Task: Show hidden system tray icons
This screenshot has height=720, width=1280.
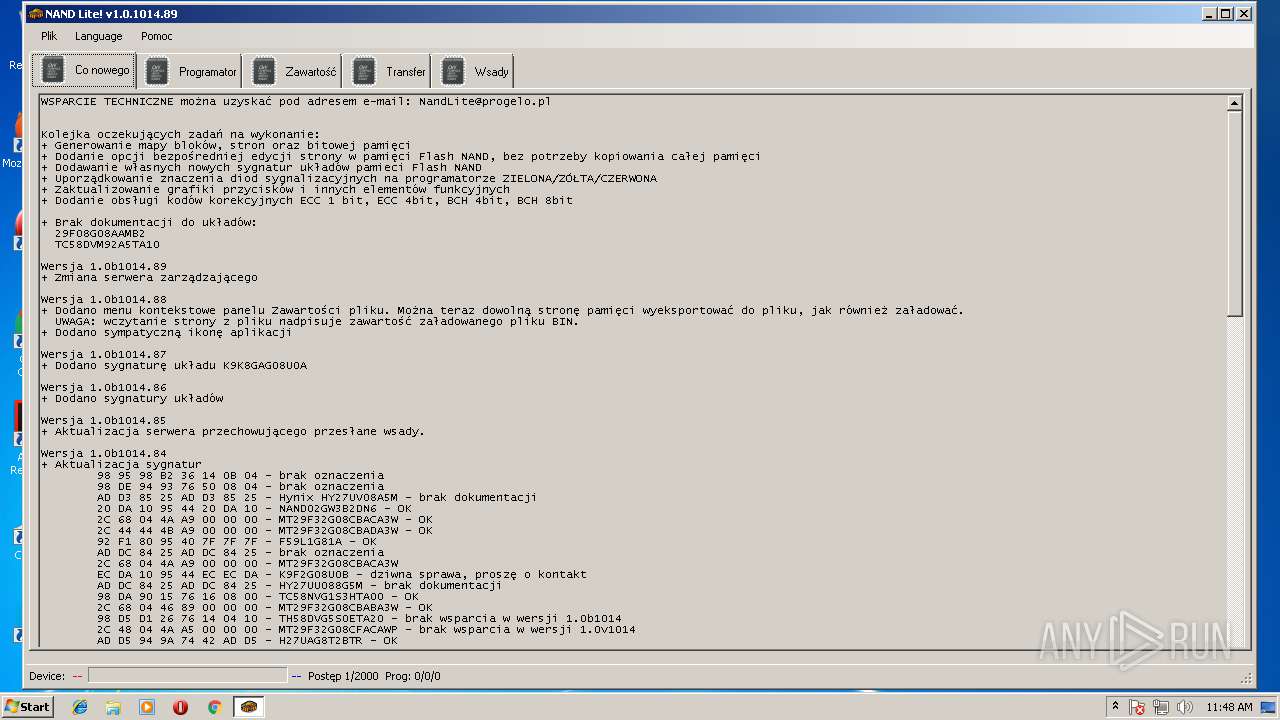Action: (x=1116, y=707)
